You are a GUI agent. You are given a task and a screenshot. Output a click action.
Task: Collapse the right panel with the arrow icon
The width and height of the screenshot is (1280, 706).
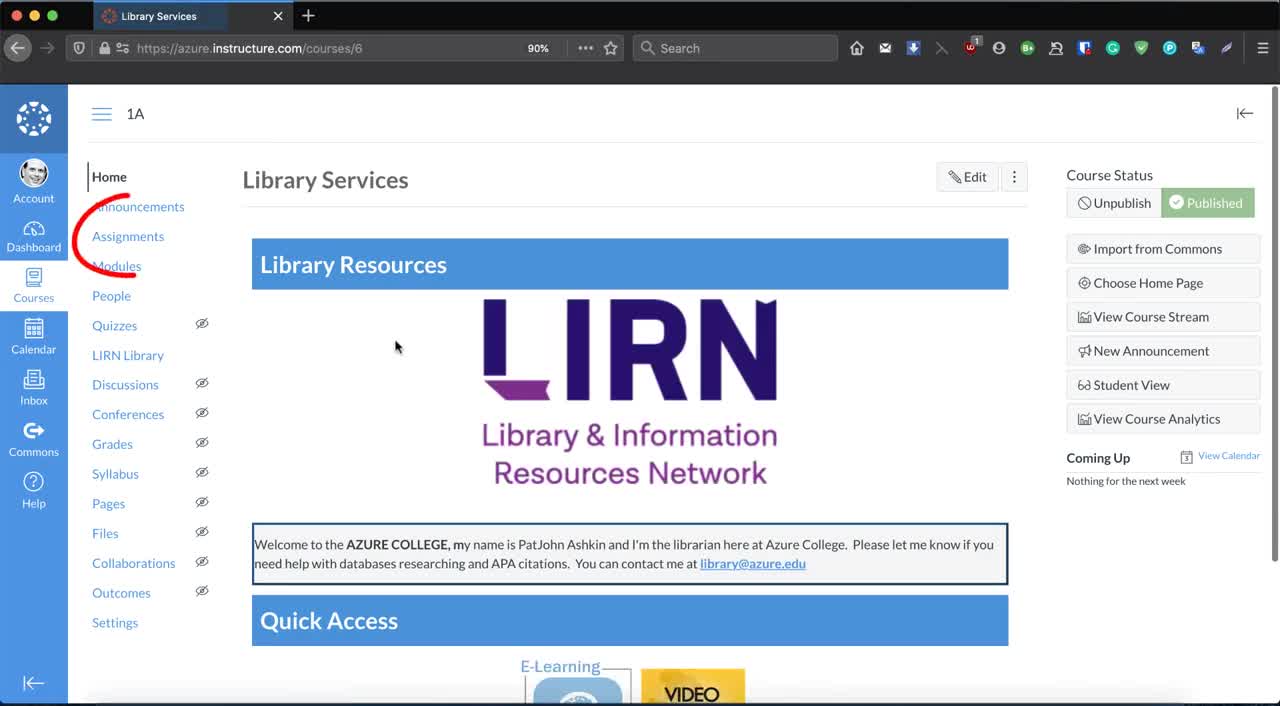pos(1245,113)
